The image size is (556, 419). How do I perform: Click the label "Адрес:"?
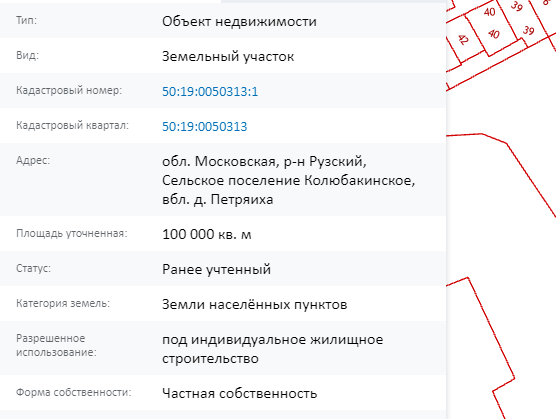click(x=33, y=160)
